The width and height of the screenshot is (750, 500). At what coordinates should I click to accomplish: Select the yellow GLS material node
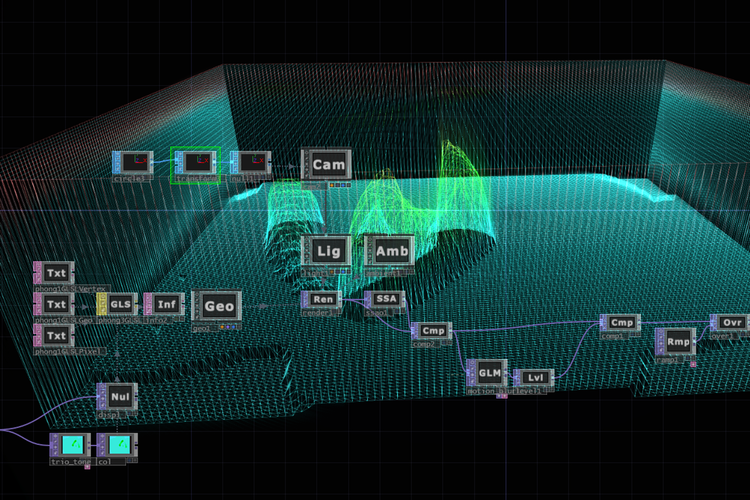(119, 303)
